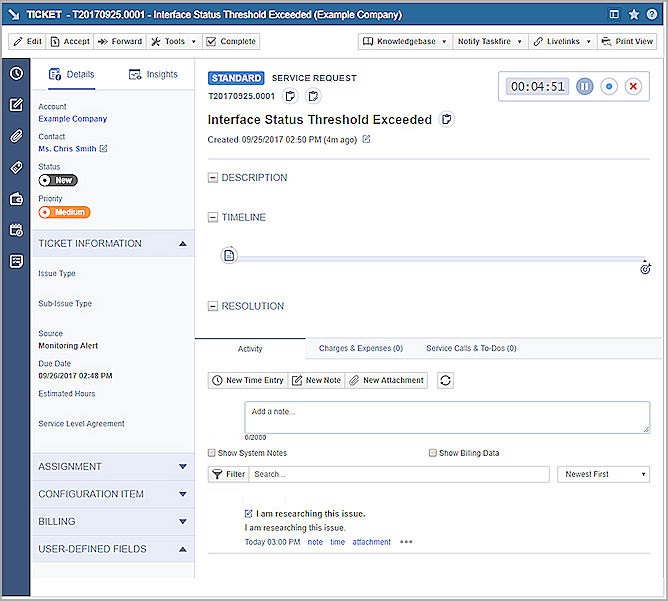Copy ticket title using icon beside heading

447,120
